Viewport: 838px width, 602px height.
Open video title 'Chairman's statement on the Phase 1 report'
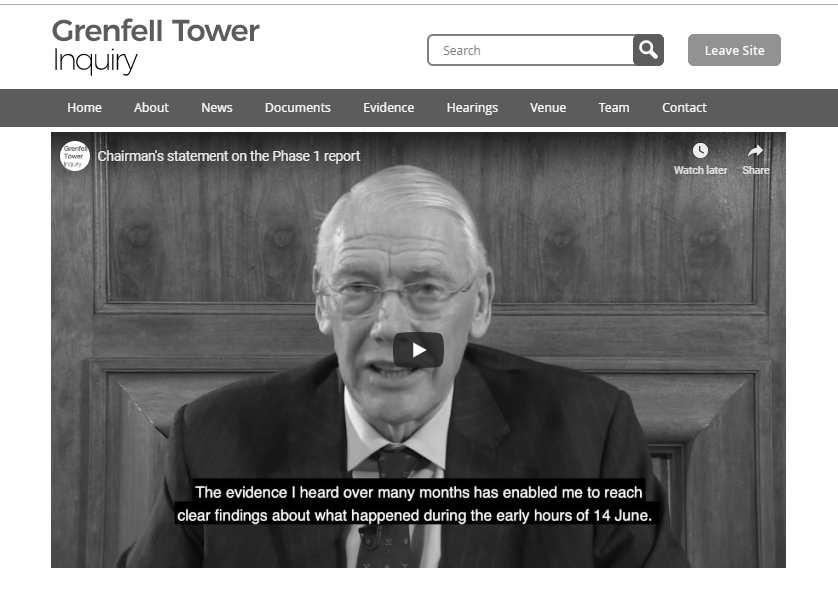(x=229, y=156)
